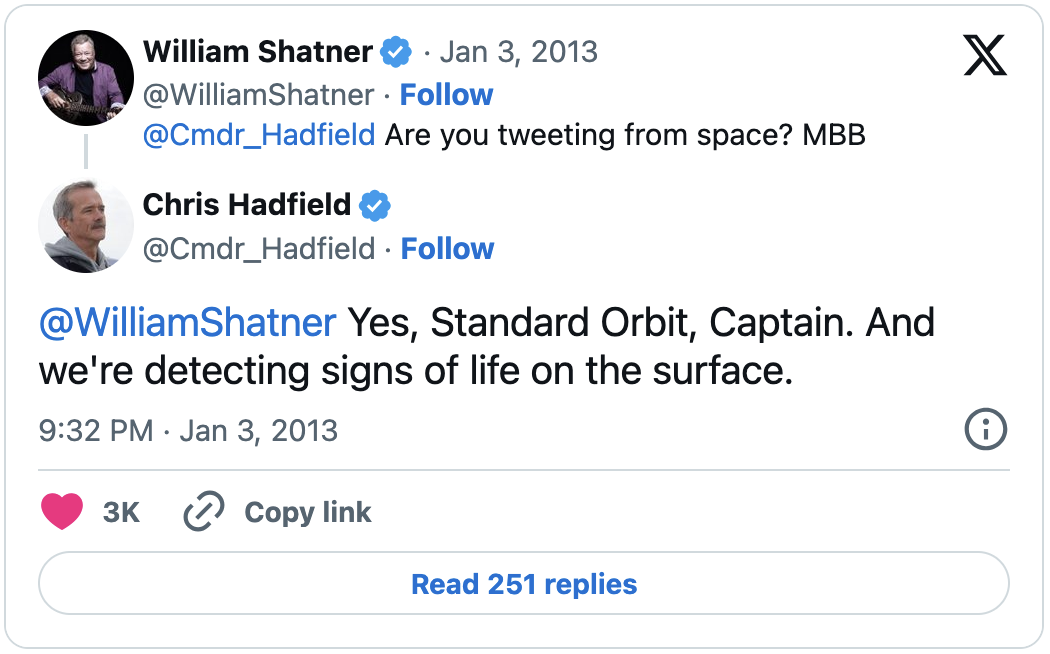Open William Shatner's profile picture
The image size is (1050, 654).
pos(86,78)
